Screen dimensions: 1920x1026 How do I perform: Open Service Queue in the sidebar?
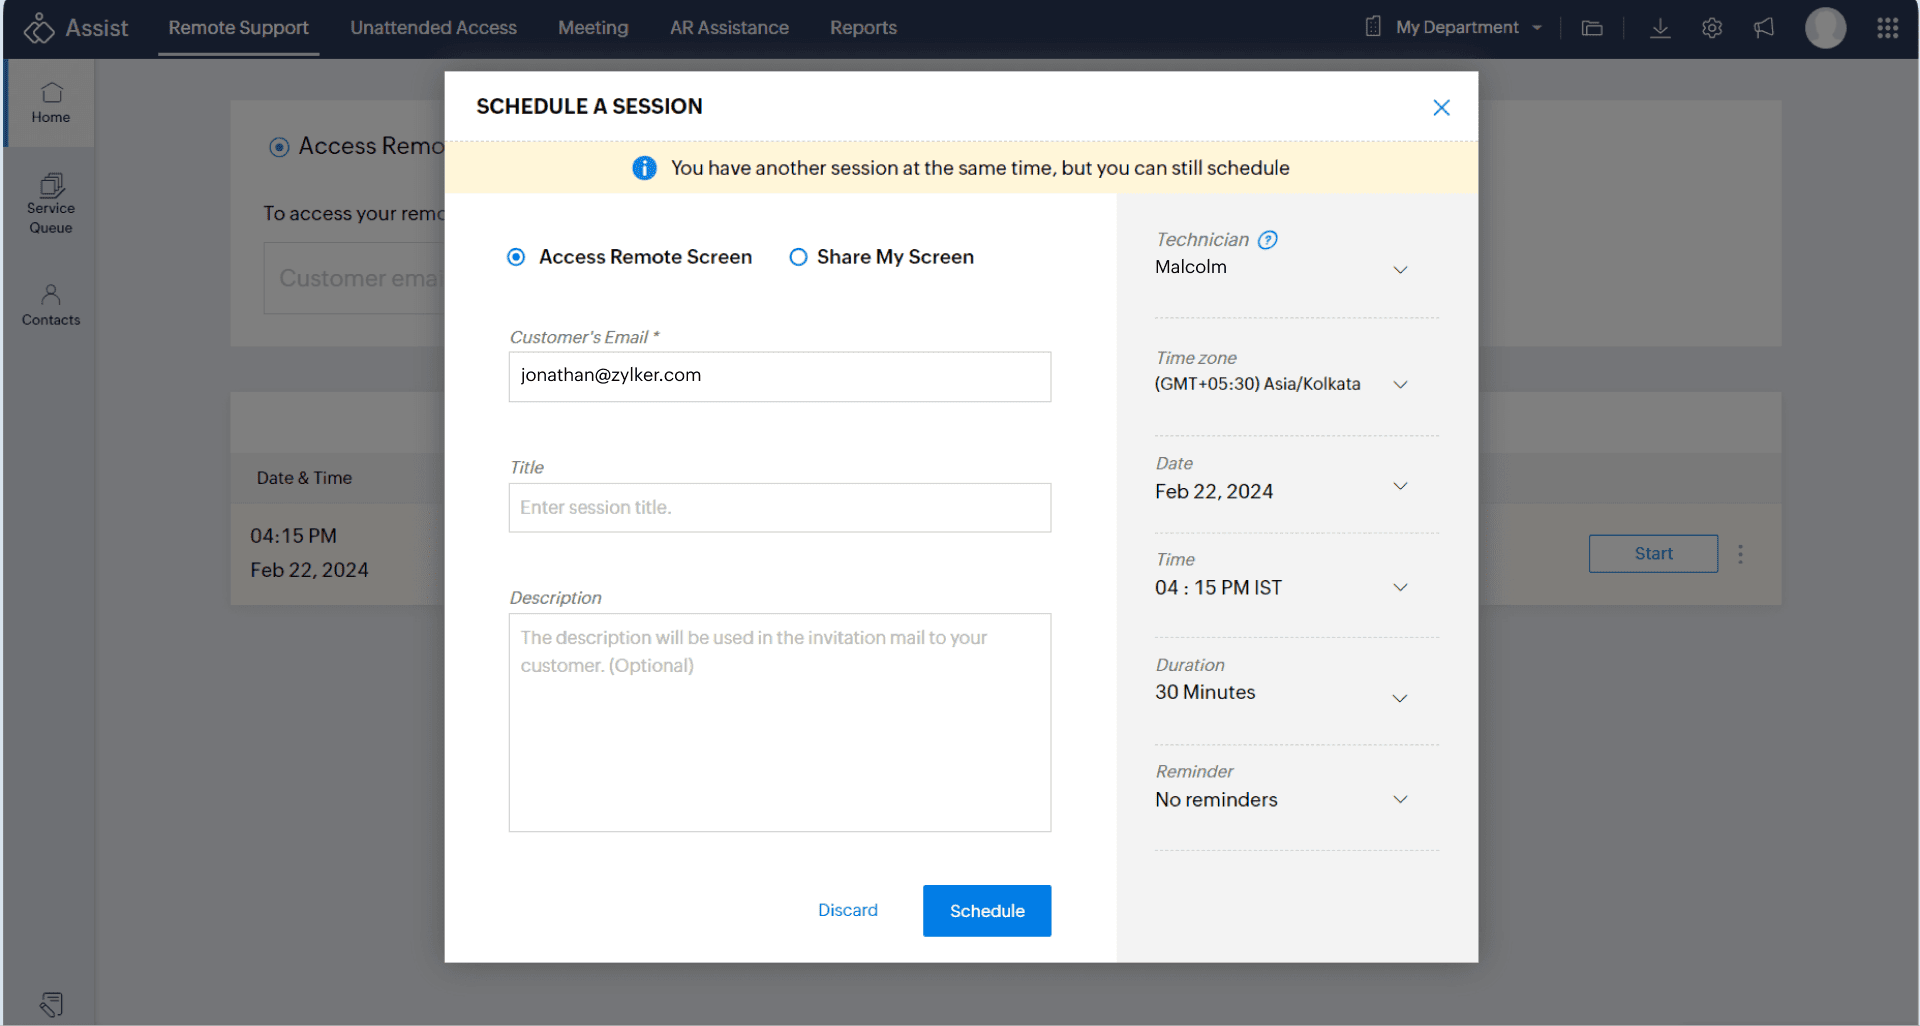51,204
